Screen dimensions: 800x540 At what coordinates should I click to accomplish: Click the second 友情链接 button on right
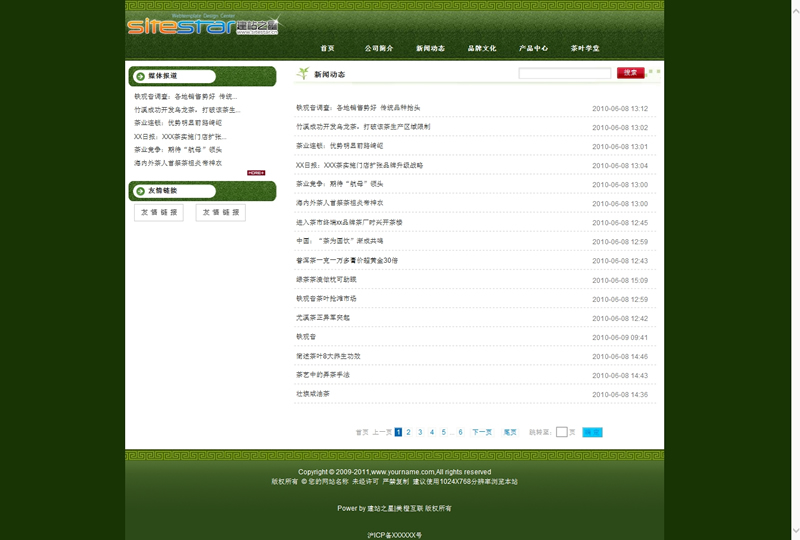[220, 213]
